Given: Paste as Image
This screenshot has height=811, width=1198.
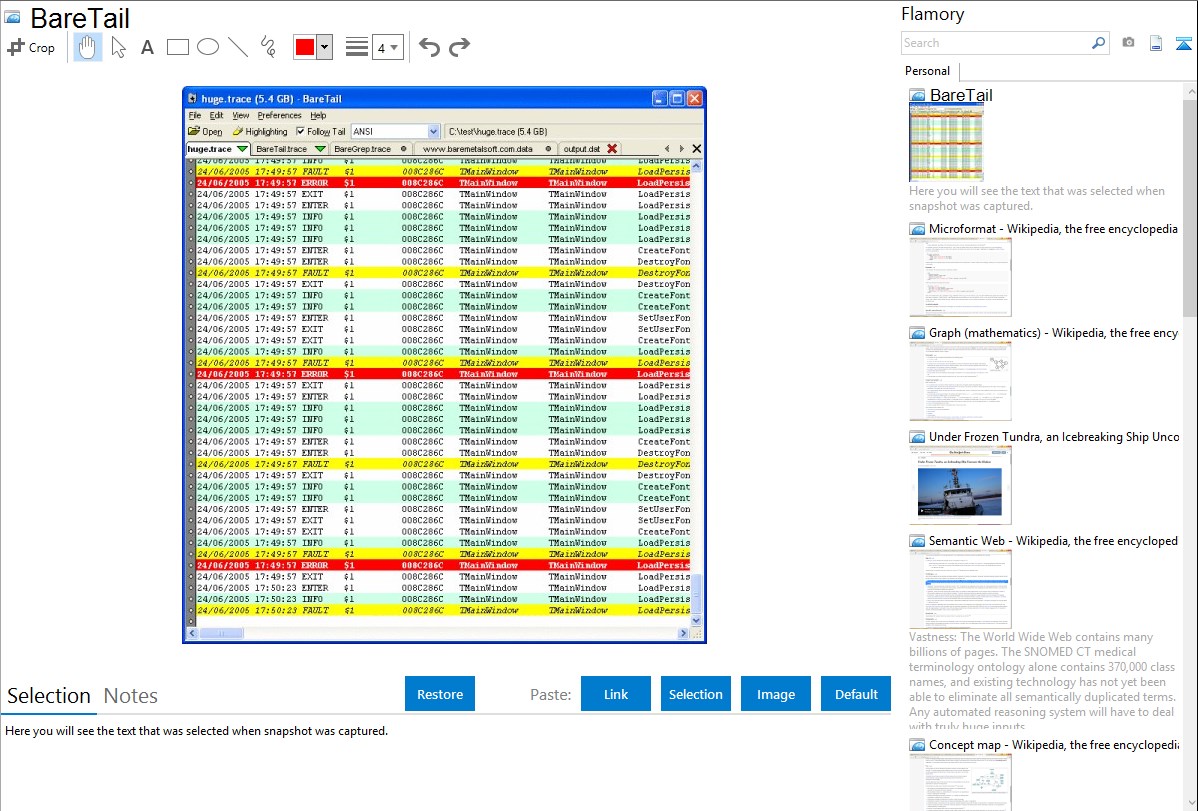Looking at the screenshot, I should point(775,694).
